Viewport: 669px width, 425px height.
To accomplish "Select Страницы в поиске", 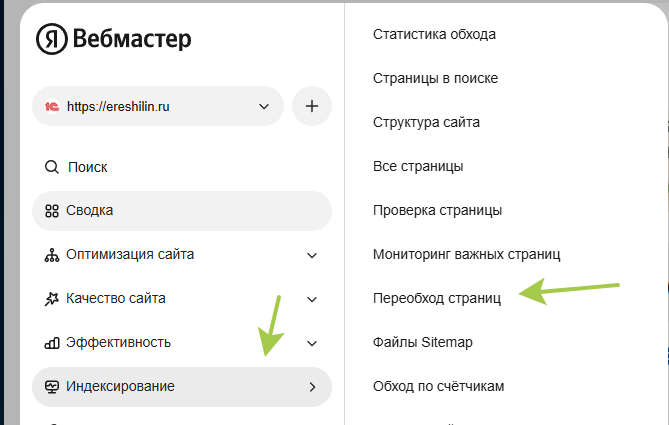I will (435, 78).
